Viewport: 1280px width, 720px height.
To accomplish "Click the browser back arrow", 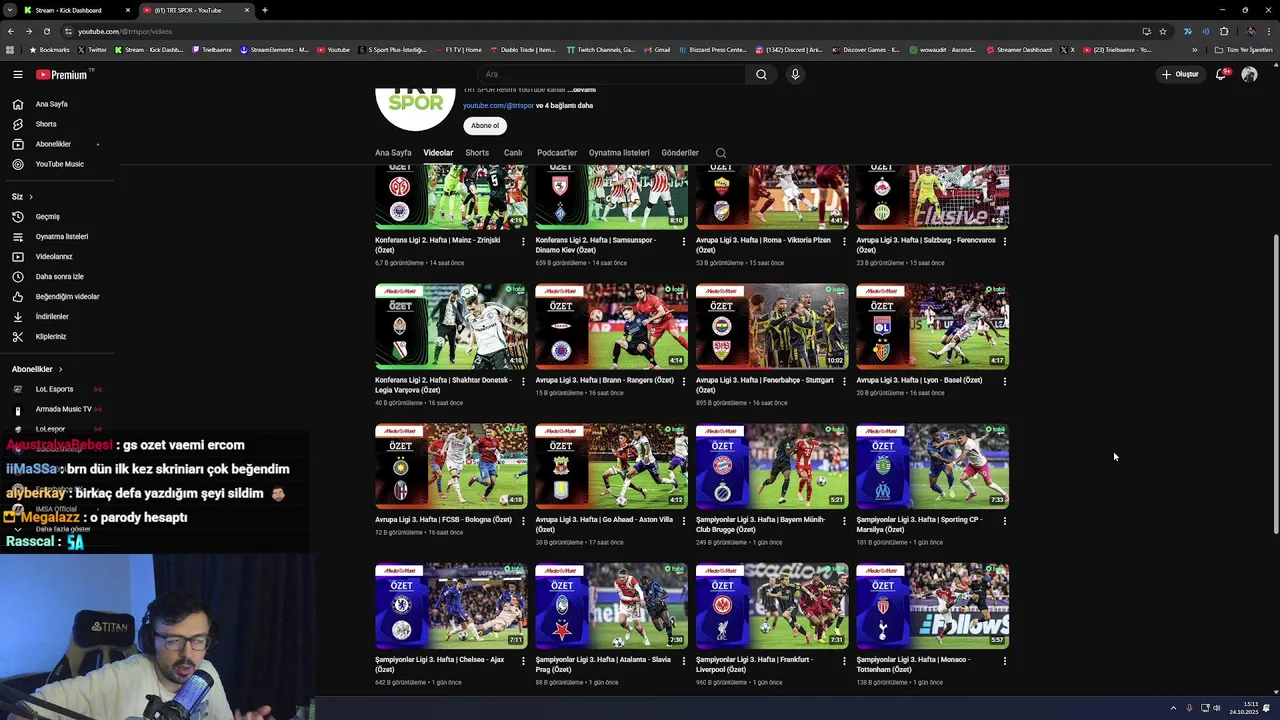I will (12, 31).
